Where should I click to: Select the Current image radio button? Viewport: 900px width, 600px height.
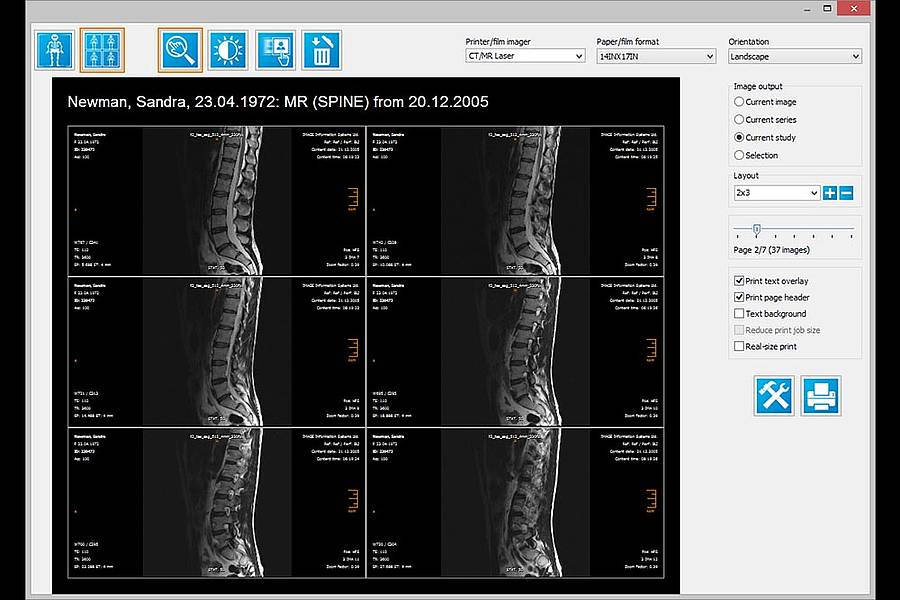click(739, 102)
